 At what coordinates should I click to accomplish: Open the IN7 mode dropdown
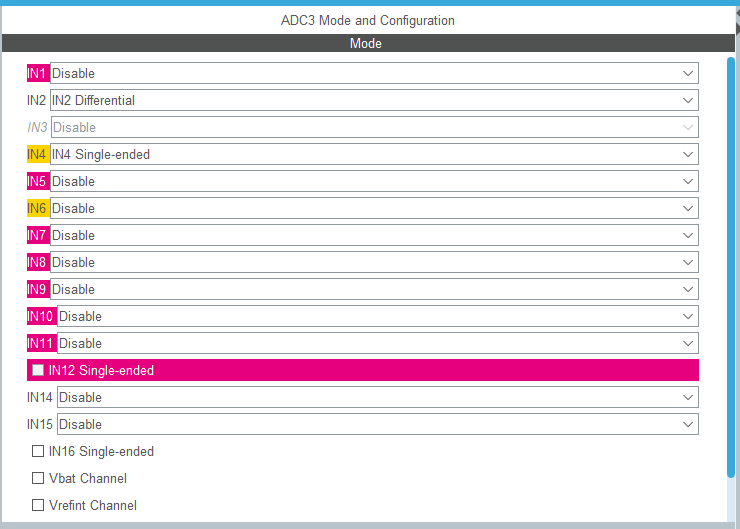pos(374,235)
